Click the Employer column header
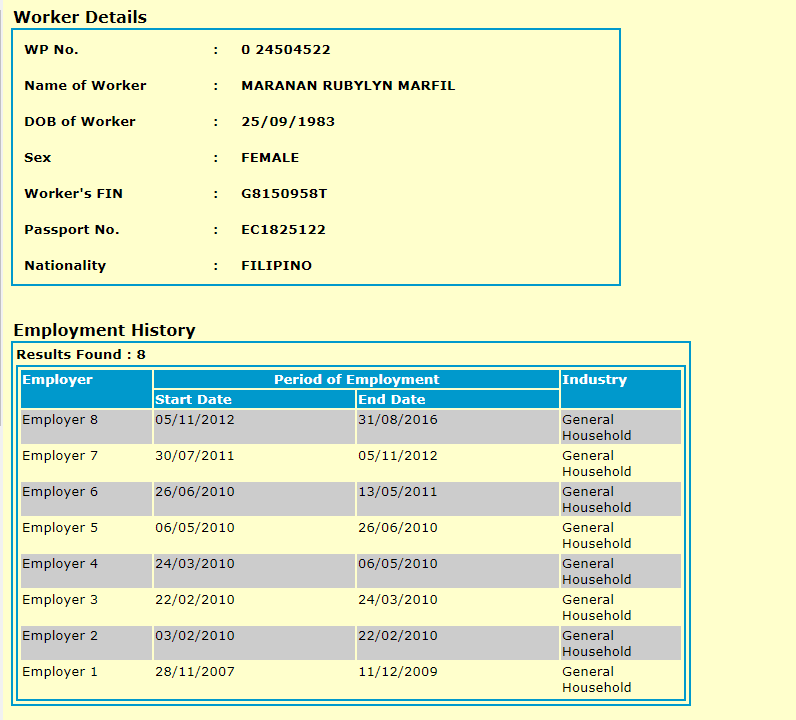 [x=57, y=380]
